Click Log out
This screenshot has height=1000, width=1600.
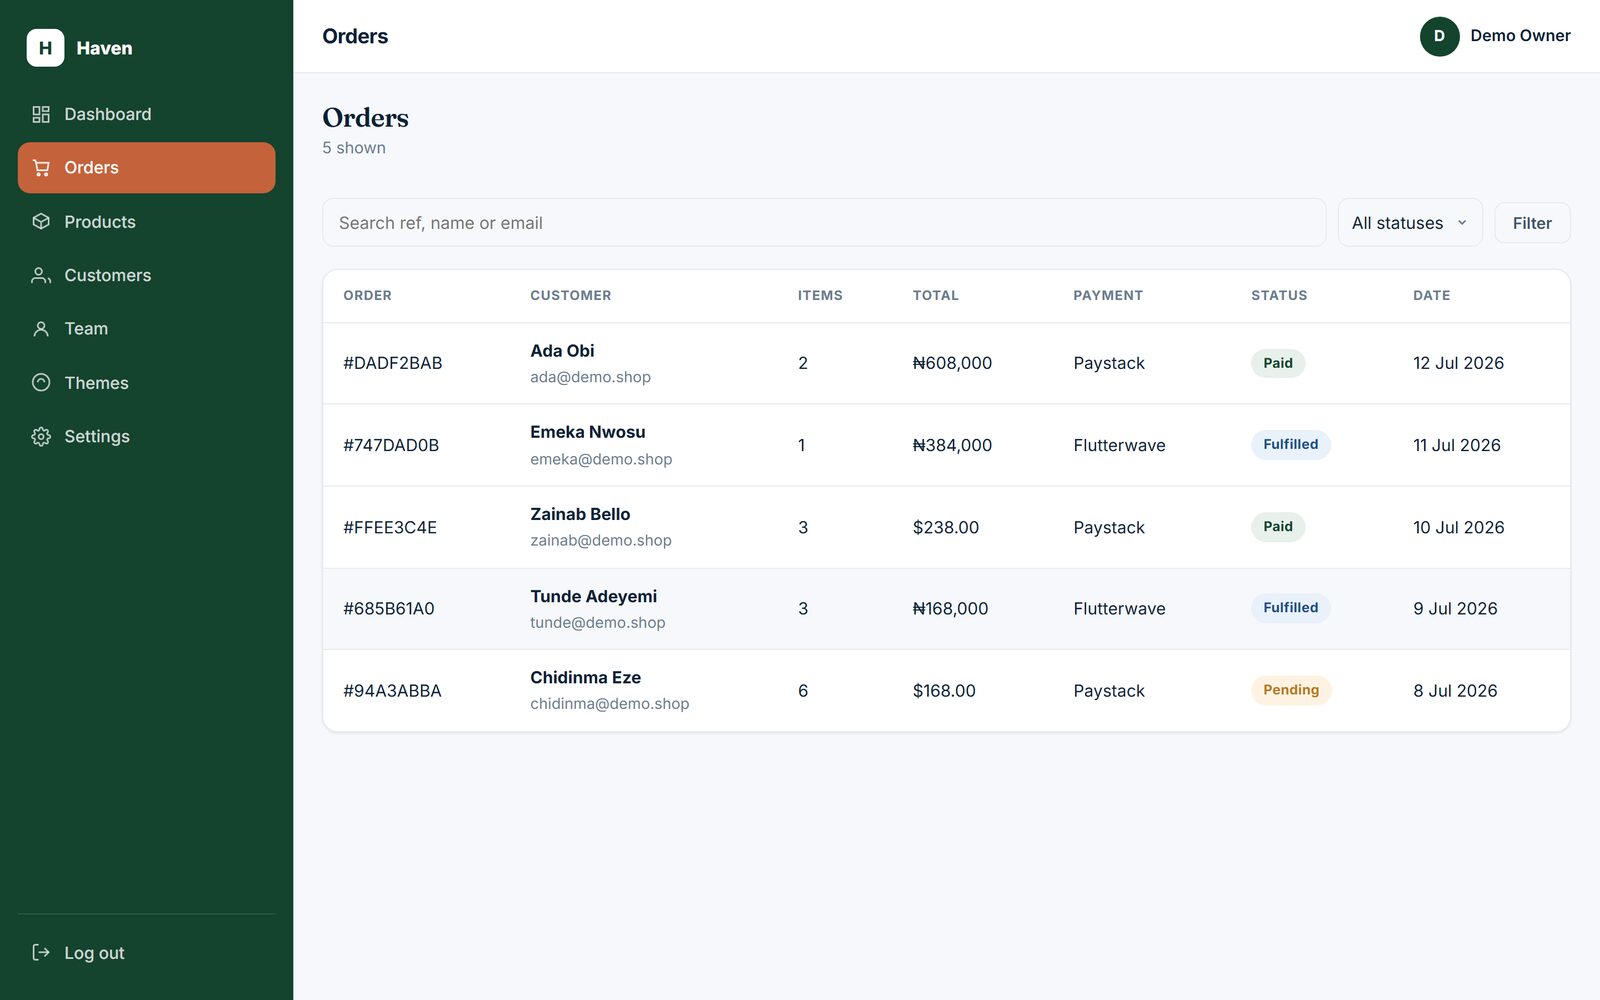click(146, 953)
